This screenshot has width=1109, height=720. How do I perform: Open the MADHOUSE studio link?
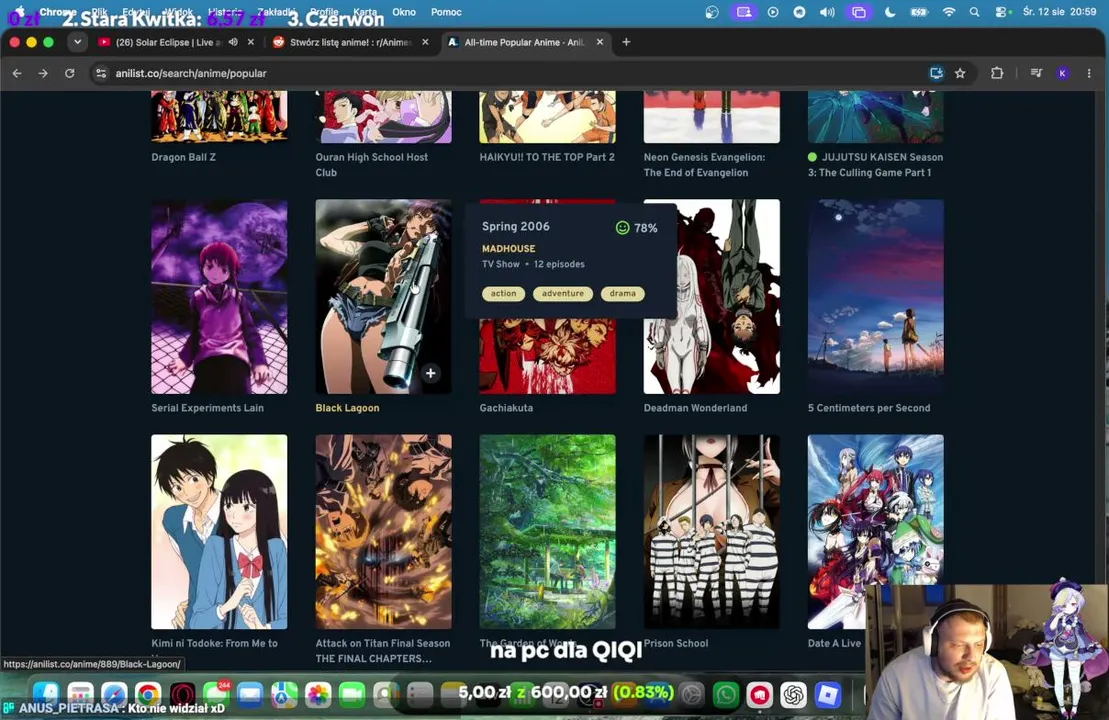pos(509,248)
